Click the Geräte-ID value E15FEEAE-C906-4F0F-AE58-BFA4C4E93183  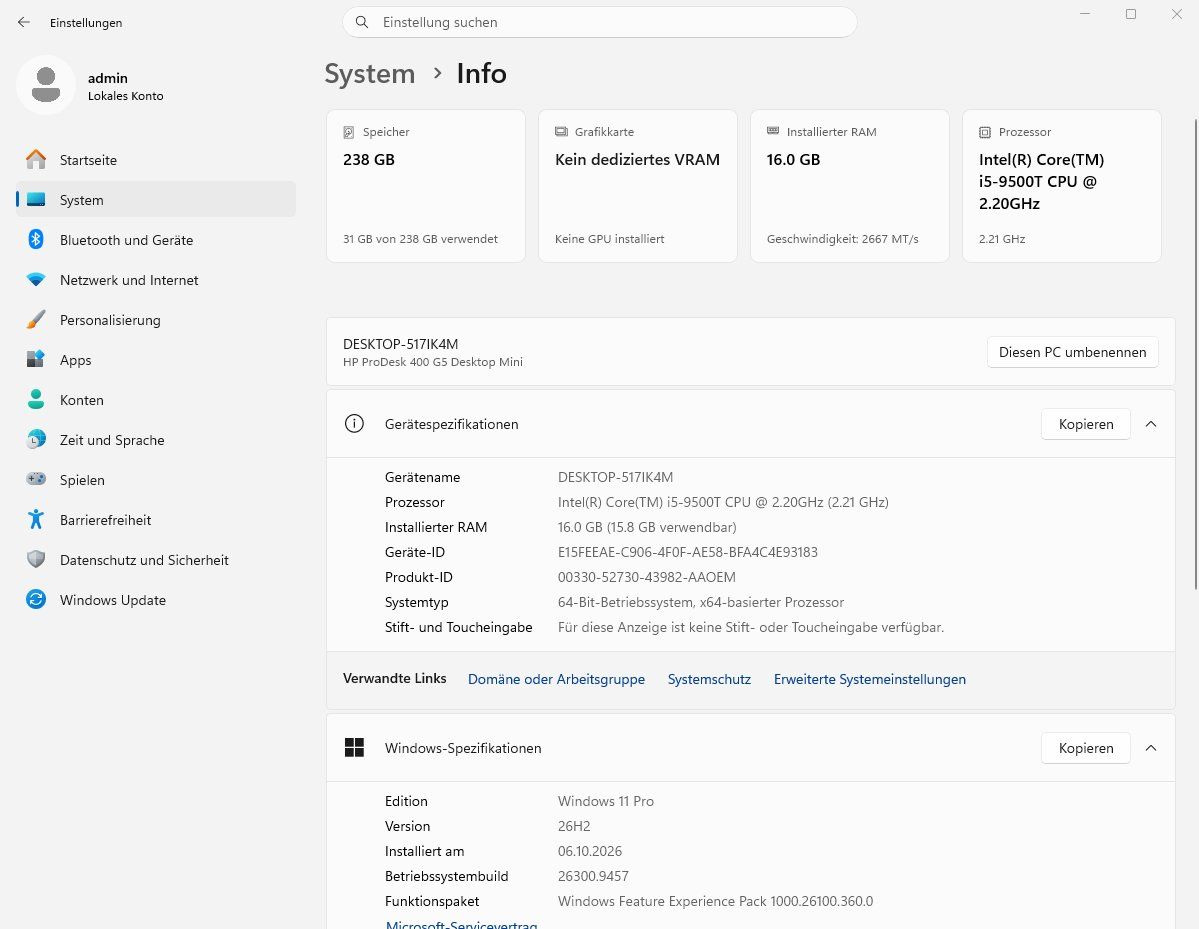687,552
